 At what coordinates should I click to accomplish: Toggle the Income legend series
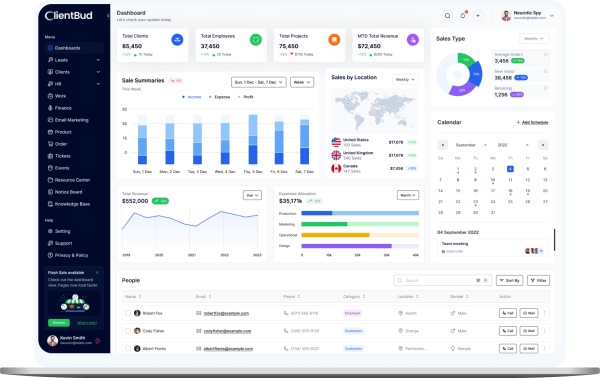pyautogui.click(x=192, y=97)
